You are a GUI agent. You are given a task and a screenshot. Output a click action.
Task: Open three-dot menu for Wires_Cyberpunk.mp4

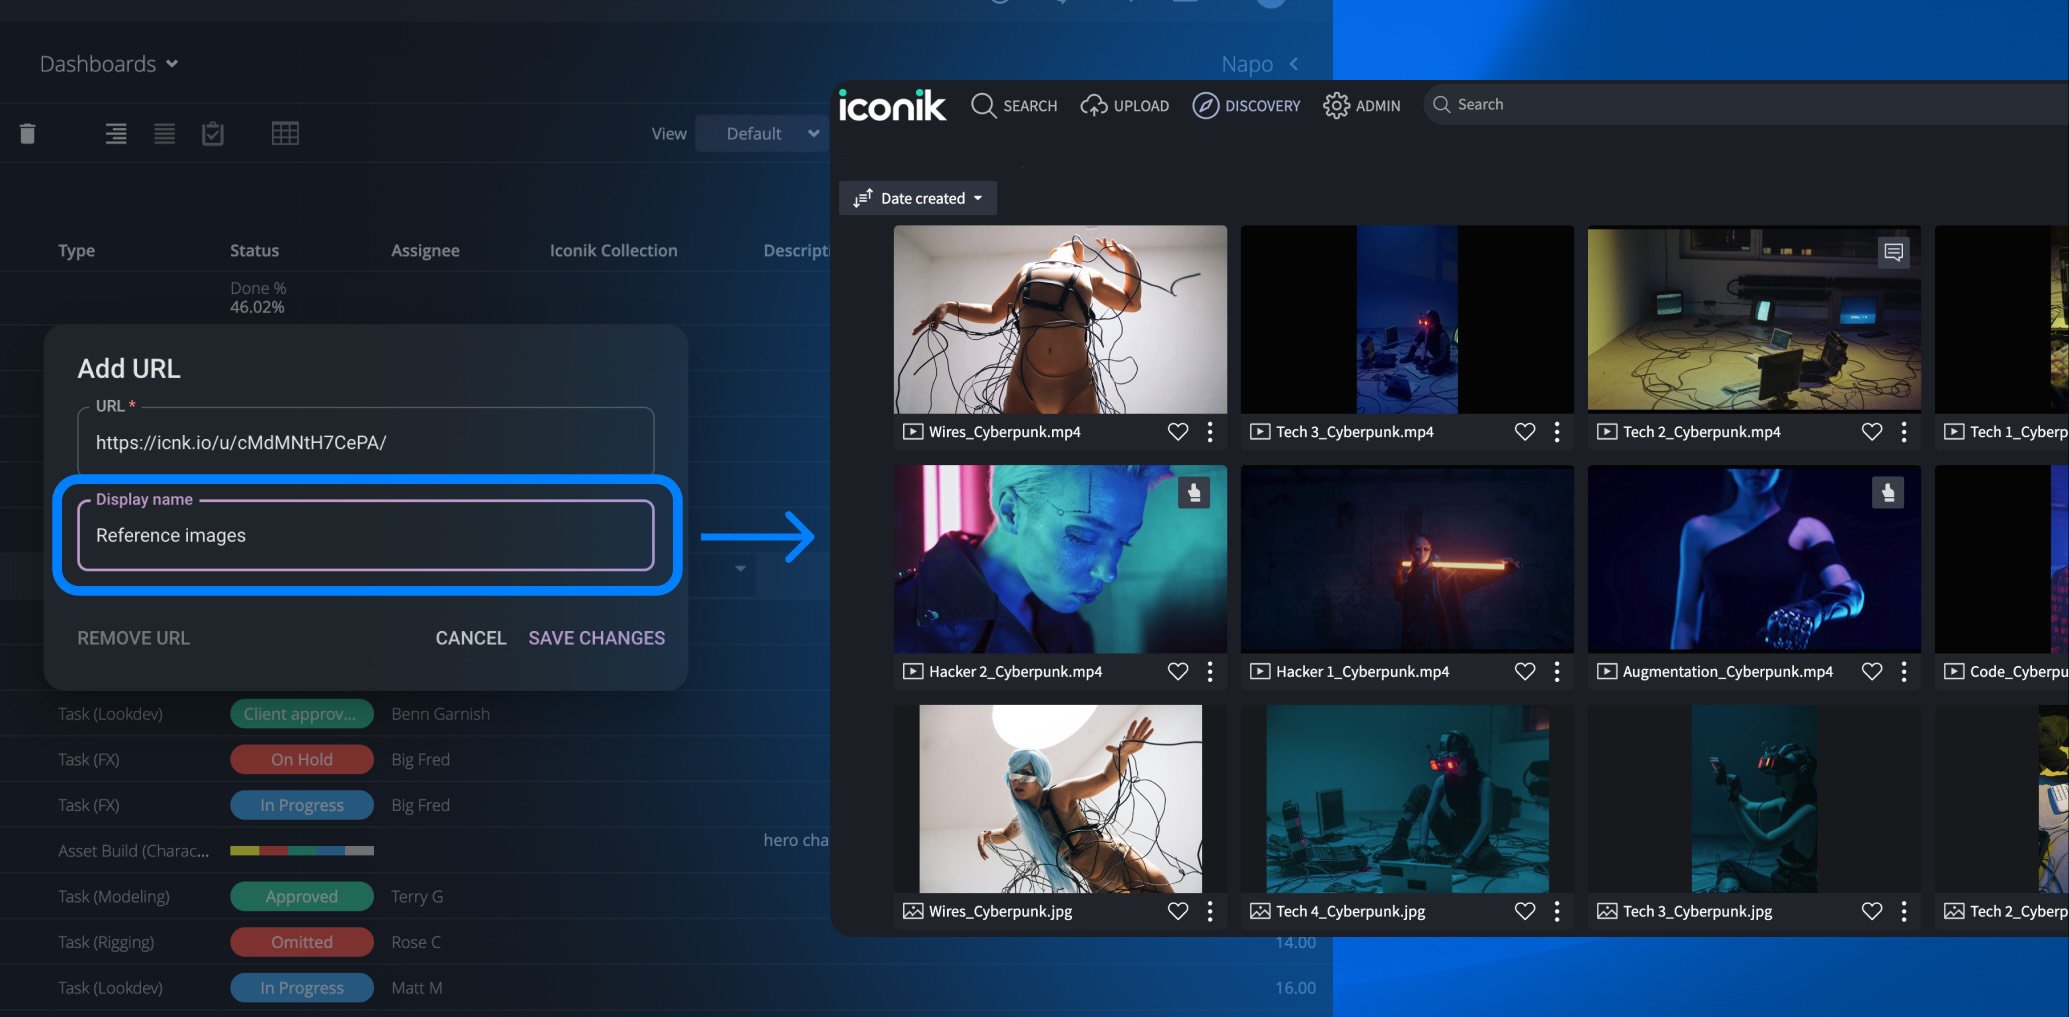click(x=1210, y=432)
